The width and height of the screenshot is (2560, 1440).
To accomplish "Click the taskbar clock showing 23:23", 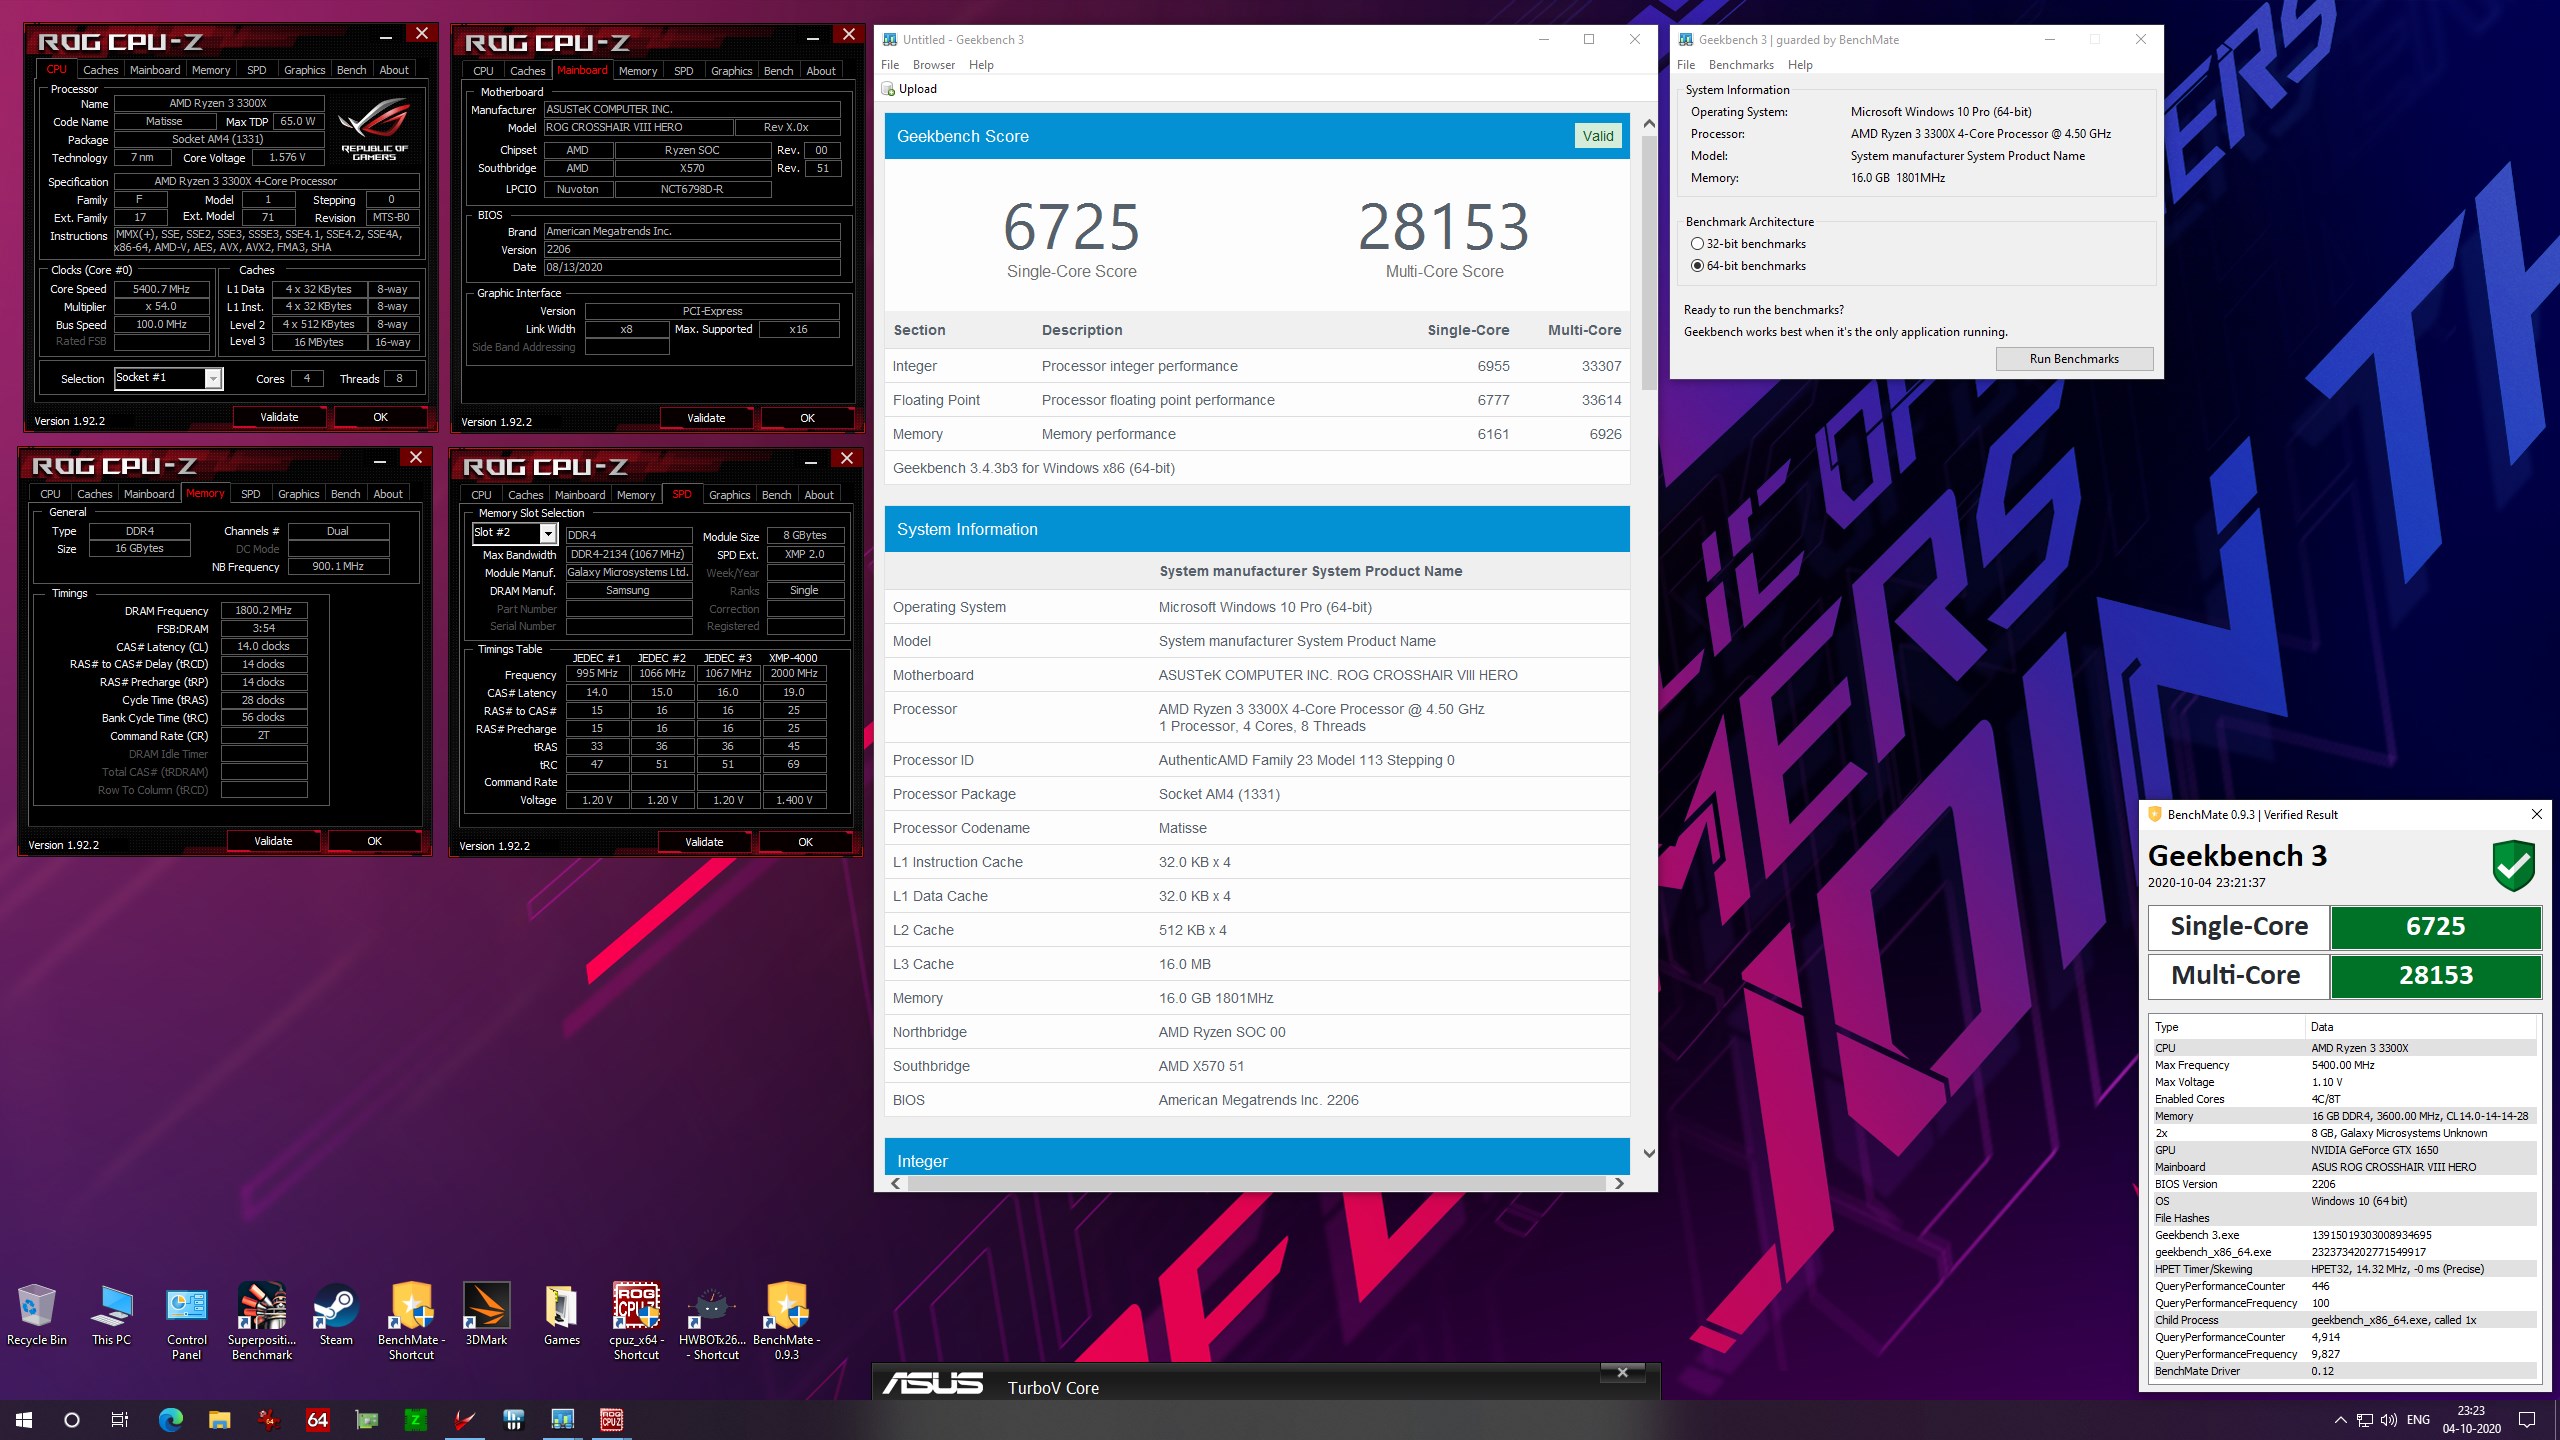I will pyautogui.click(x=2471, y=1420).
